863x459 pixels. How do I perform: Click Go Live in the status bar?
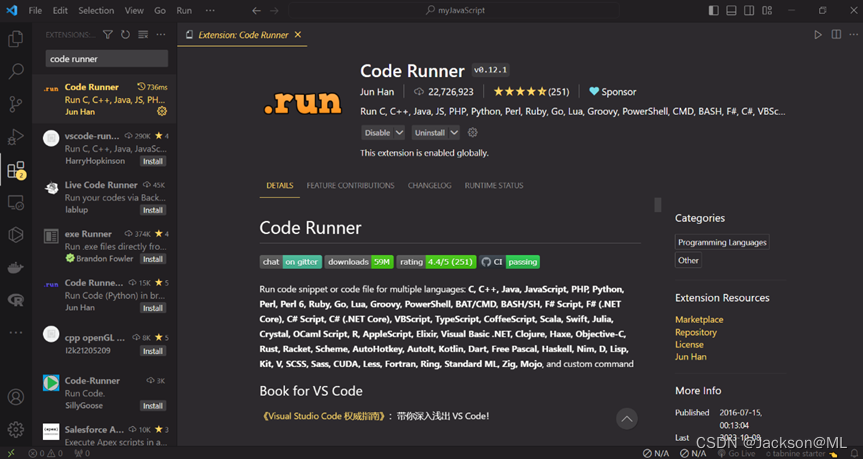(x=737, y=453)
